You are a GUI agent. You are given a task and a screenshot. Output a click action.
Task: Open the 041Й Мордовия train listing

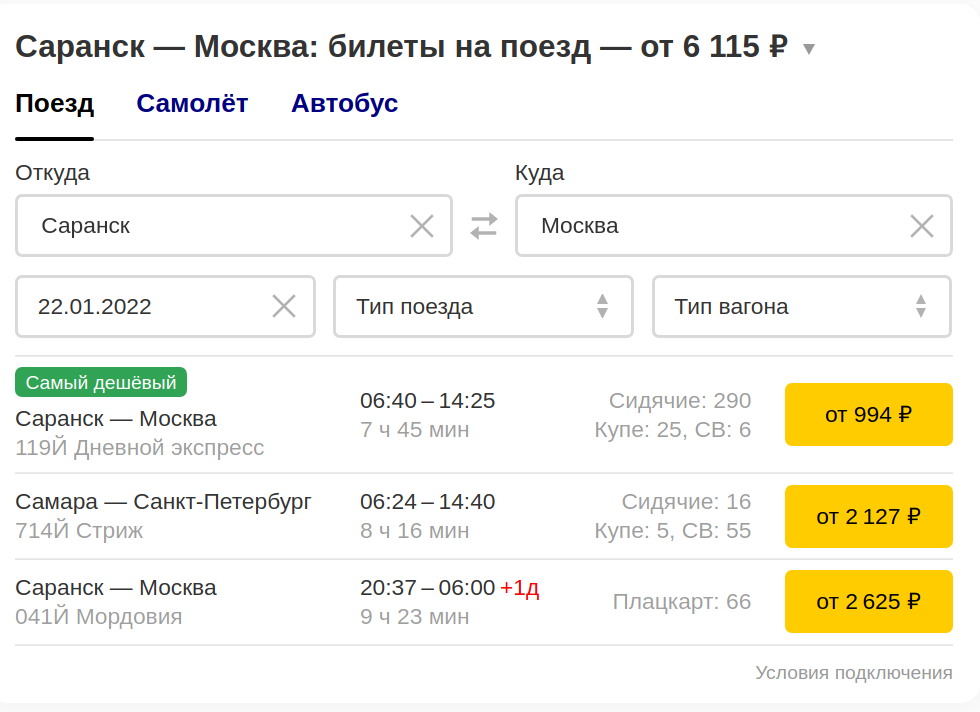coord(98,616)
